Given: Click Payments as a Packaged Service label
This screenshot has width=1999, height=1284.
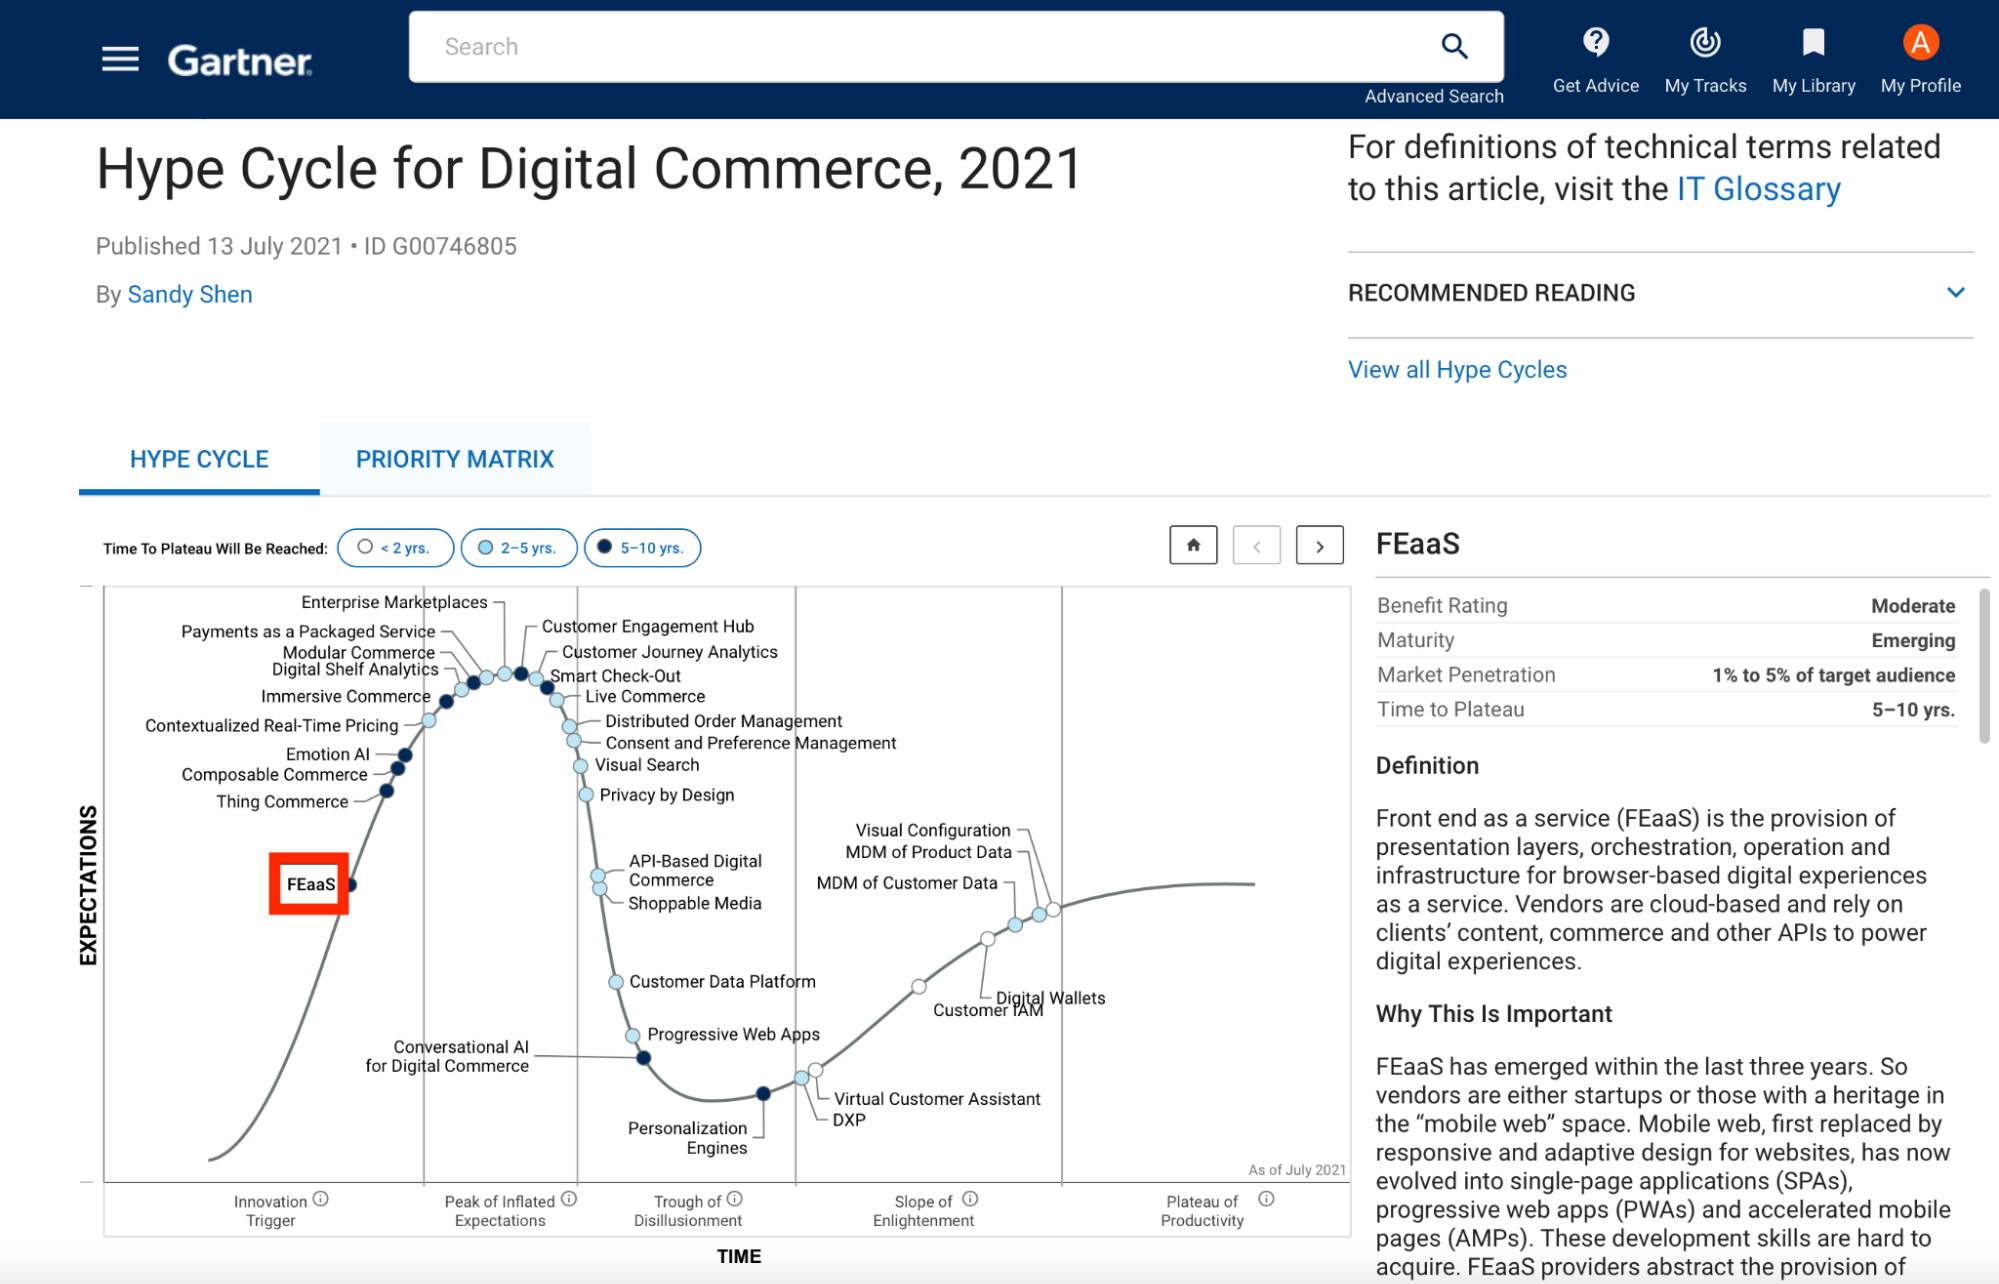Looking at the screenshot, I should 308,632.
